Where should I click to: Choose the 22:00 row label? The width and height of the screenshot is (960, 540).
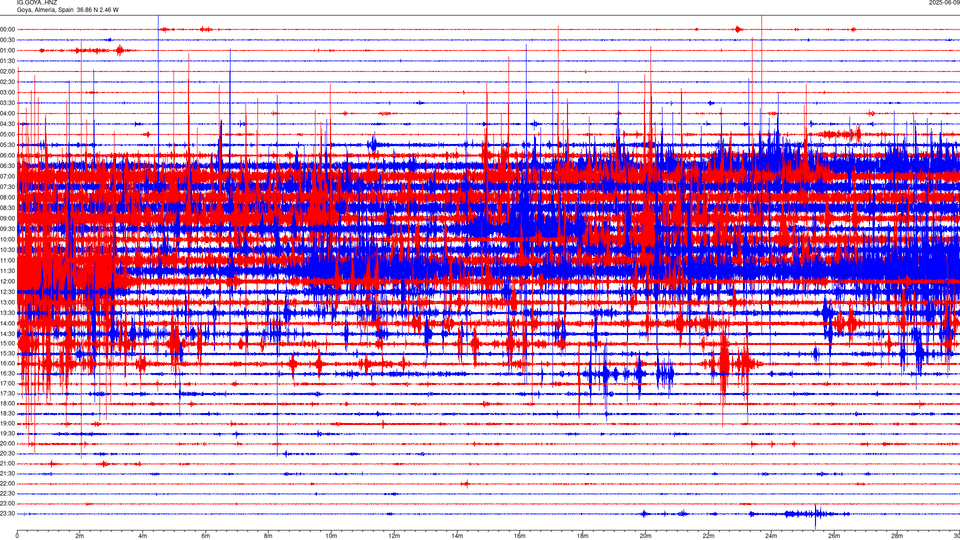tap(7, 484)
